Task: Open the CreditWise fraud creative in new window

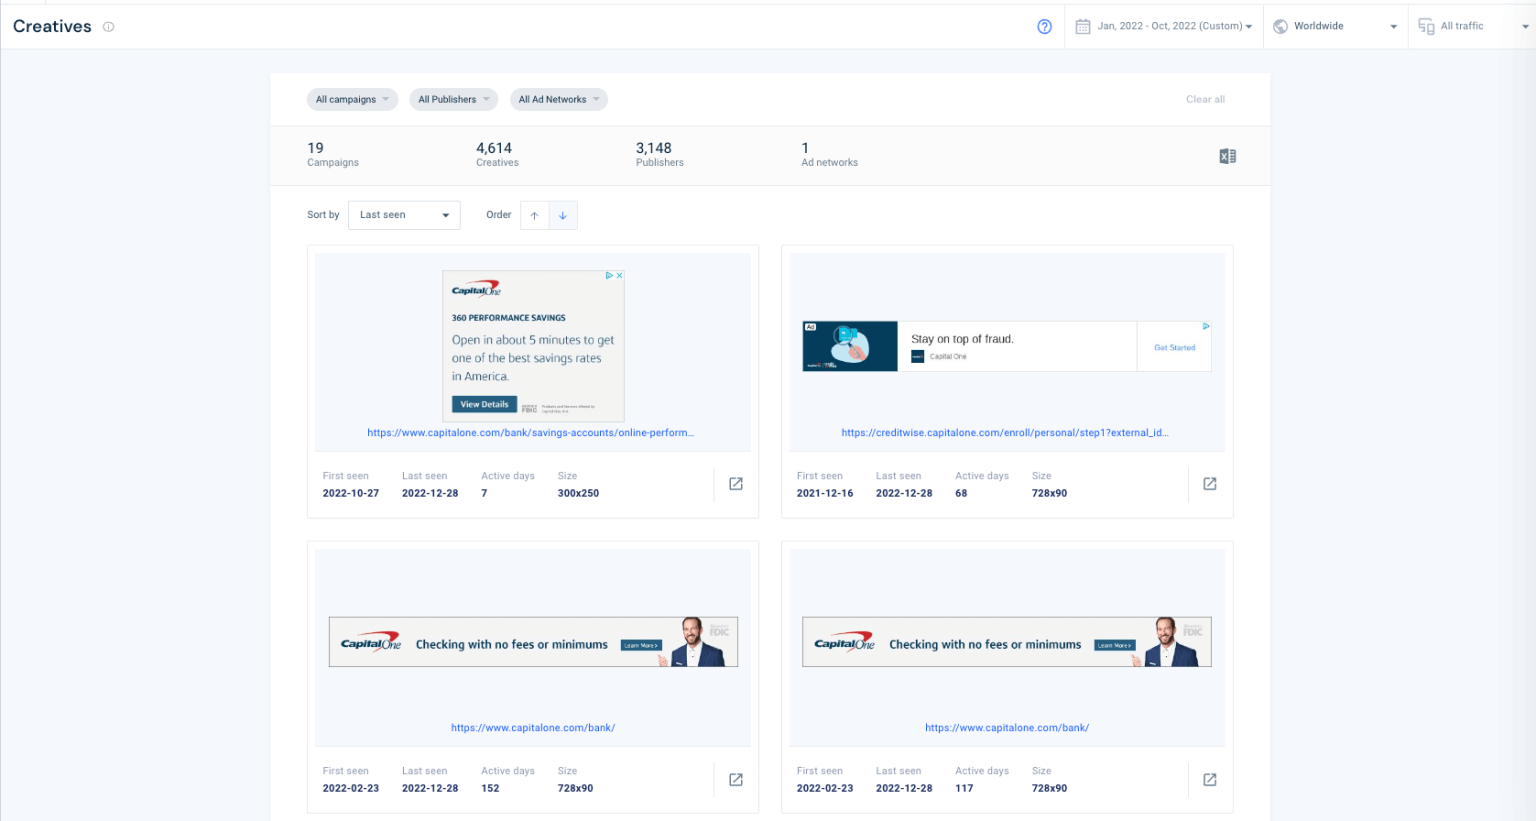Action: (1209, 483)
